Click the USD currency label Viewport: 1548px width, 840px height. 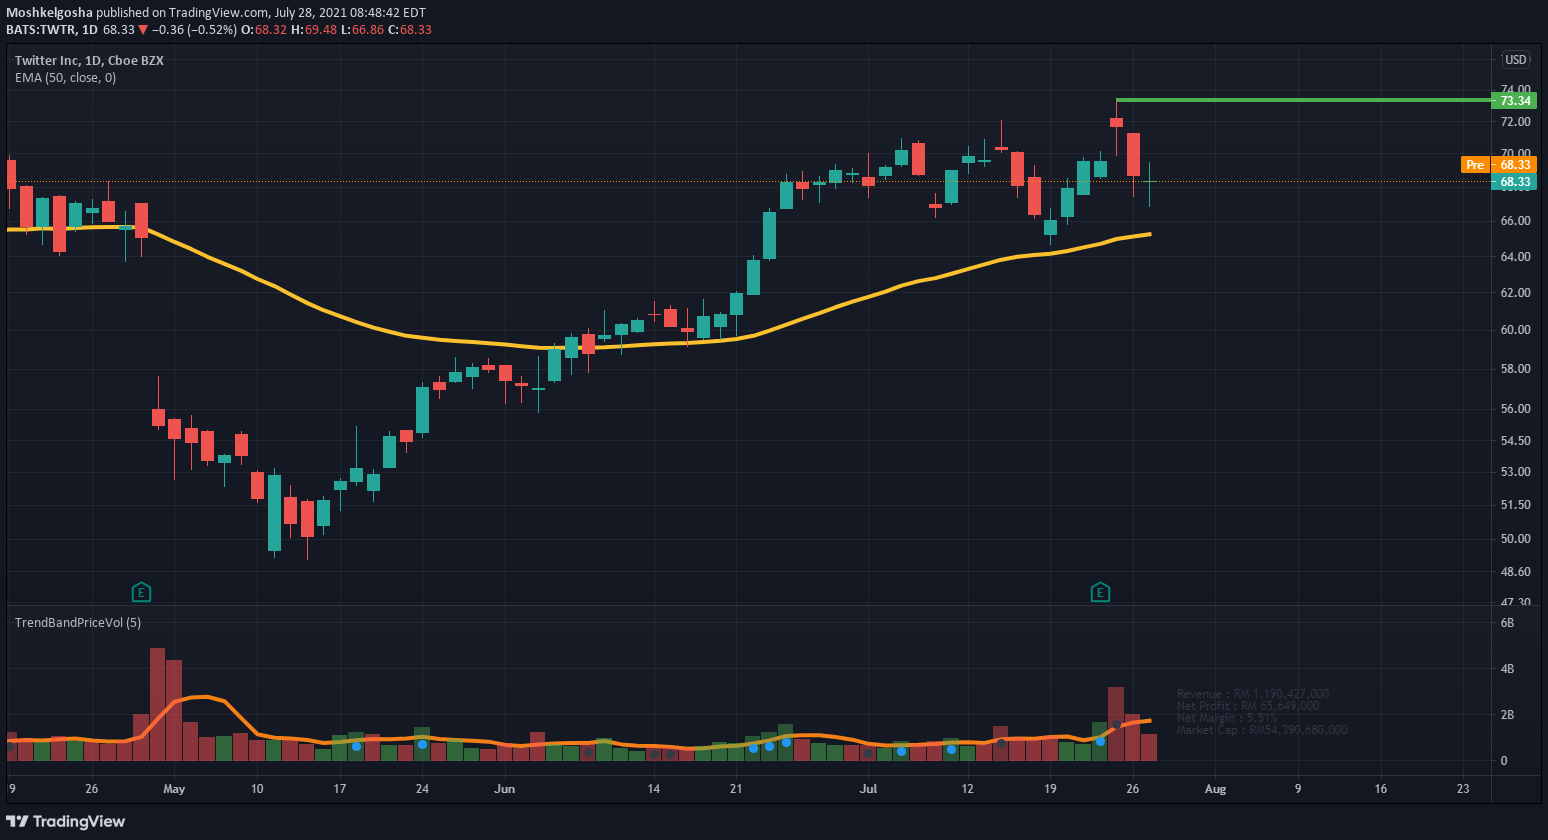1516,60
